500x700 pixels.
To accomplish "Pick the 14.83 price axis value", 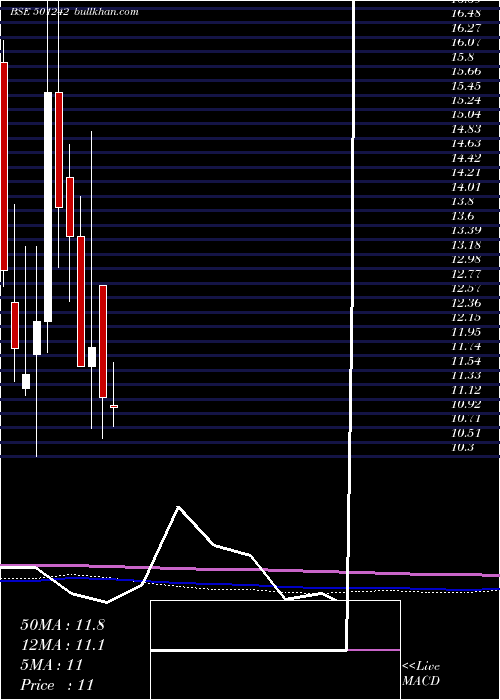I will 466,129.
